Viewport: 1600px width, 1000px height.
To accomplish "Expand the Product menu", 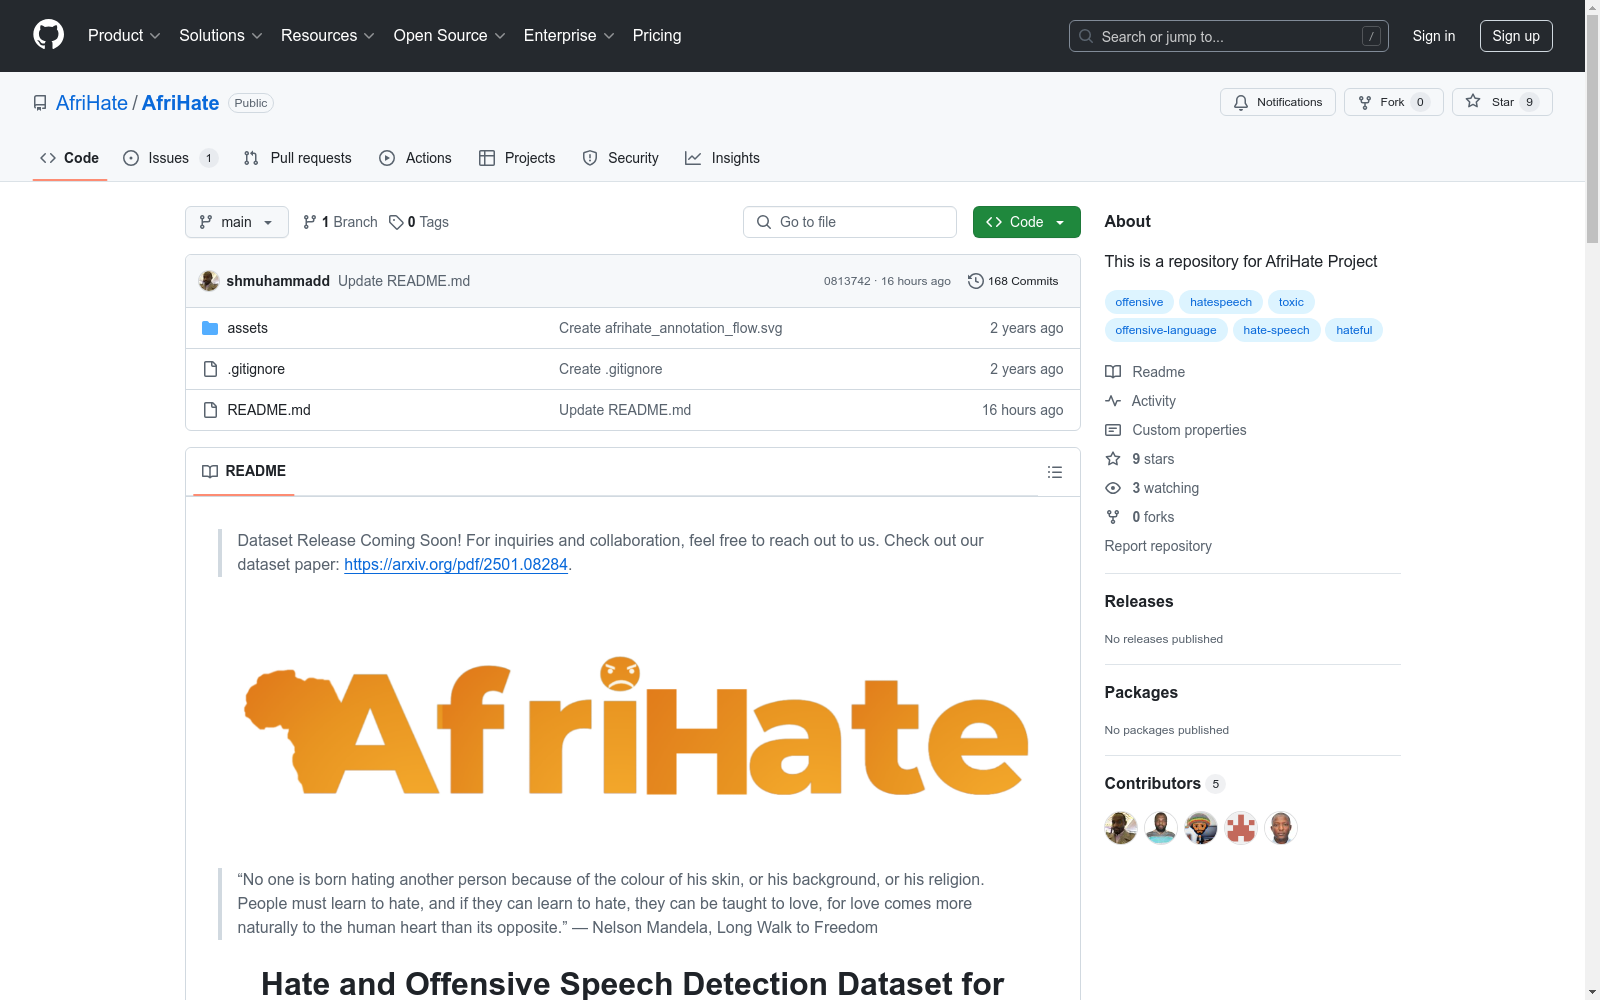I will [124, 36].
